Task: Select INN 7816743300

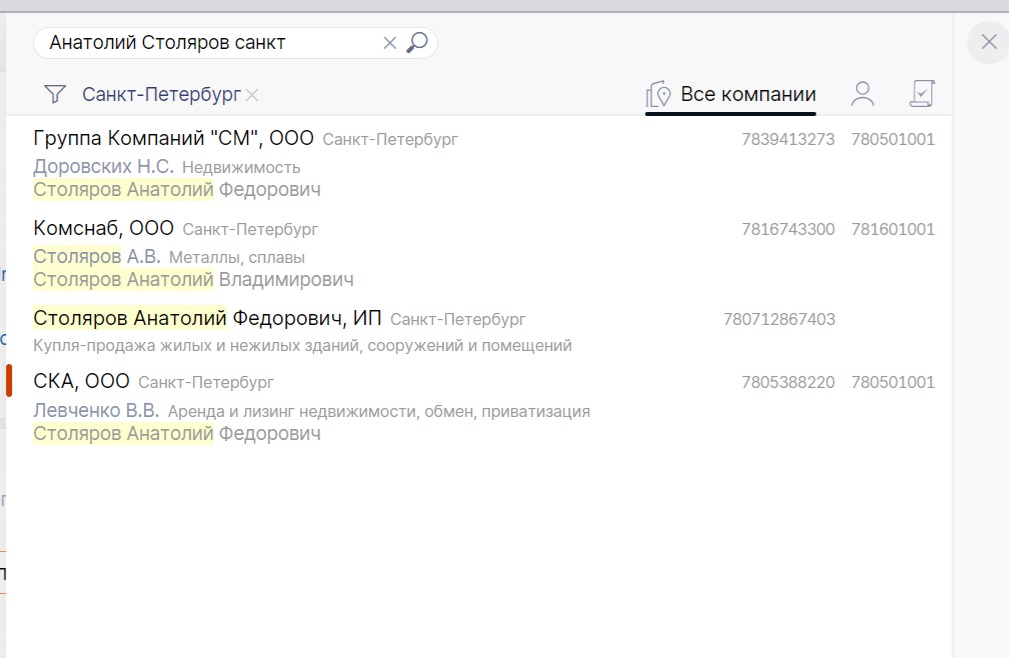Action: (x=788, y=229)
